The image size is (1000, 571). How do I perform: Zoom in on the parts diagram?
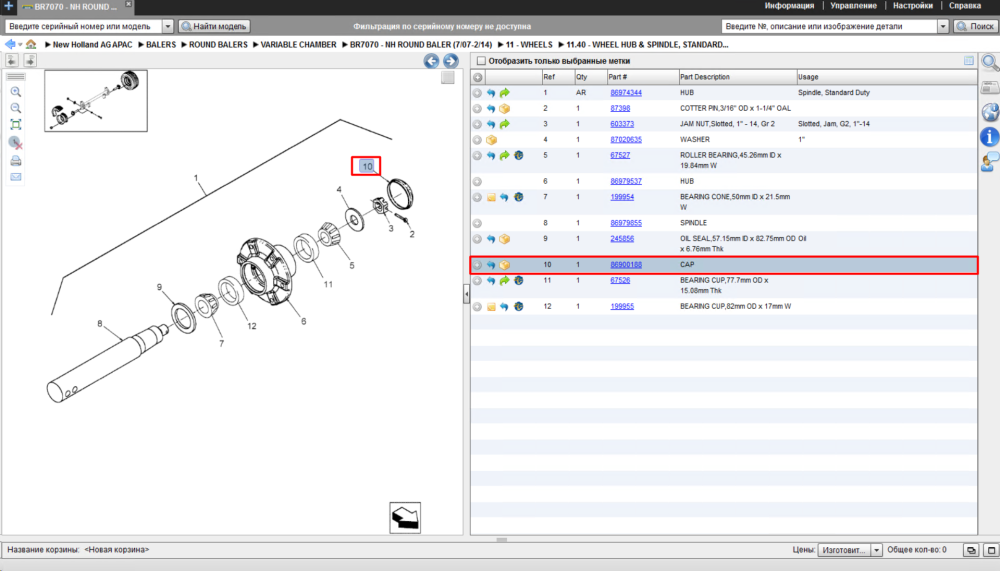(x=16, y=92)
